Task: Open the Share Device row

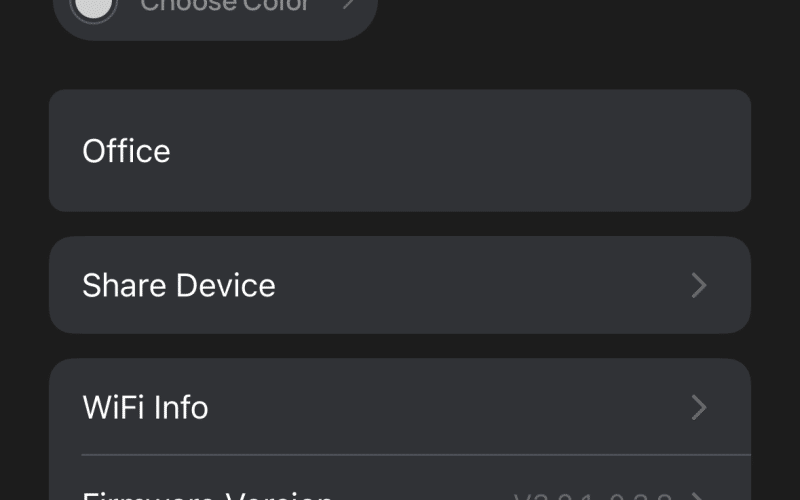Action: pos(399,285)
